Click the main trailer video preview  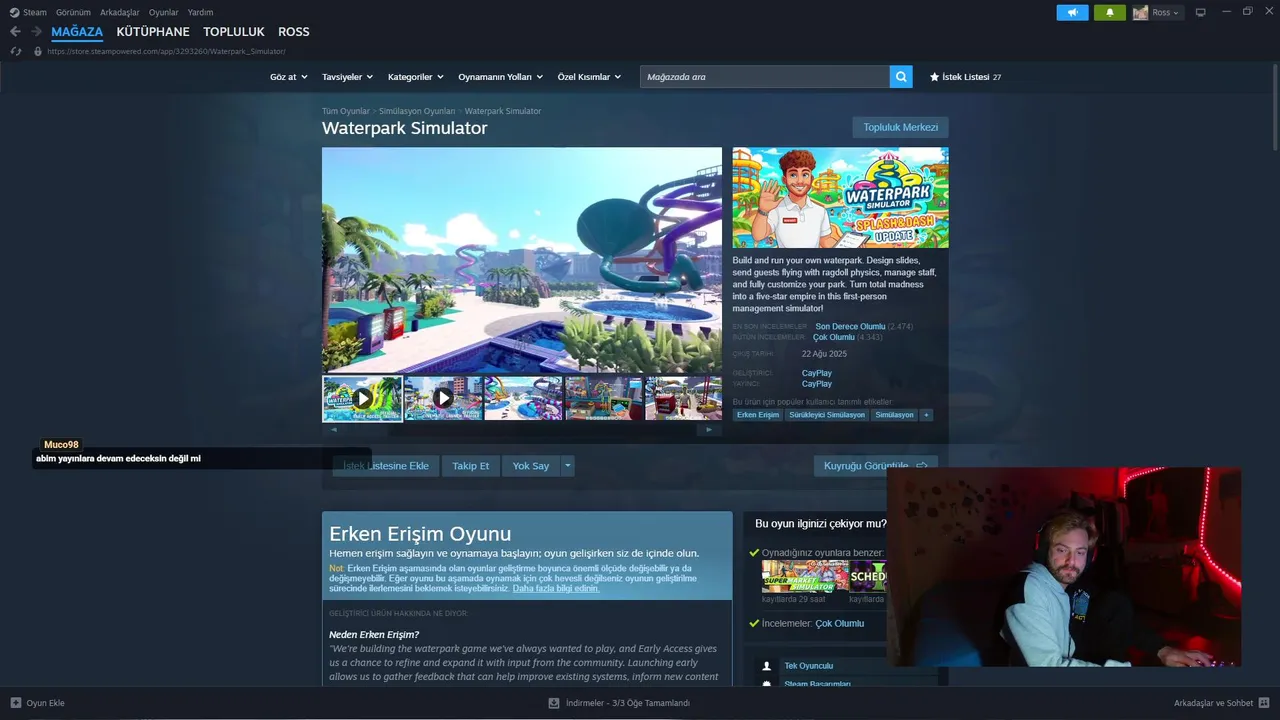coord(521,260)
